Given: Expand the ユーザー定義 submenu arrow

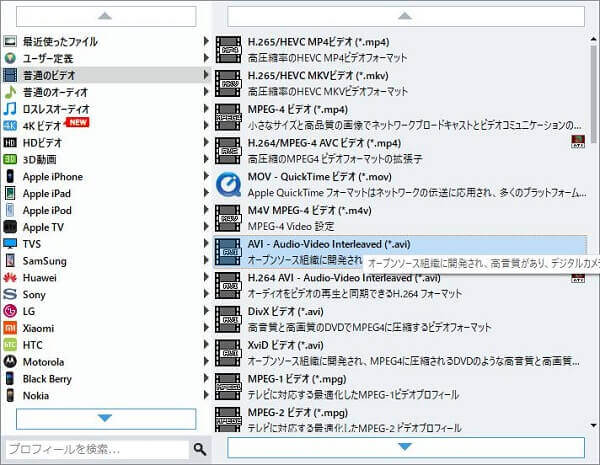Looking at the screenshot, I should (206, 58).
